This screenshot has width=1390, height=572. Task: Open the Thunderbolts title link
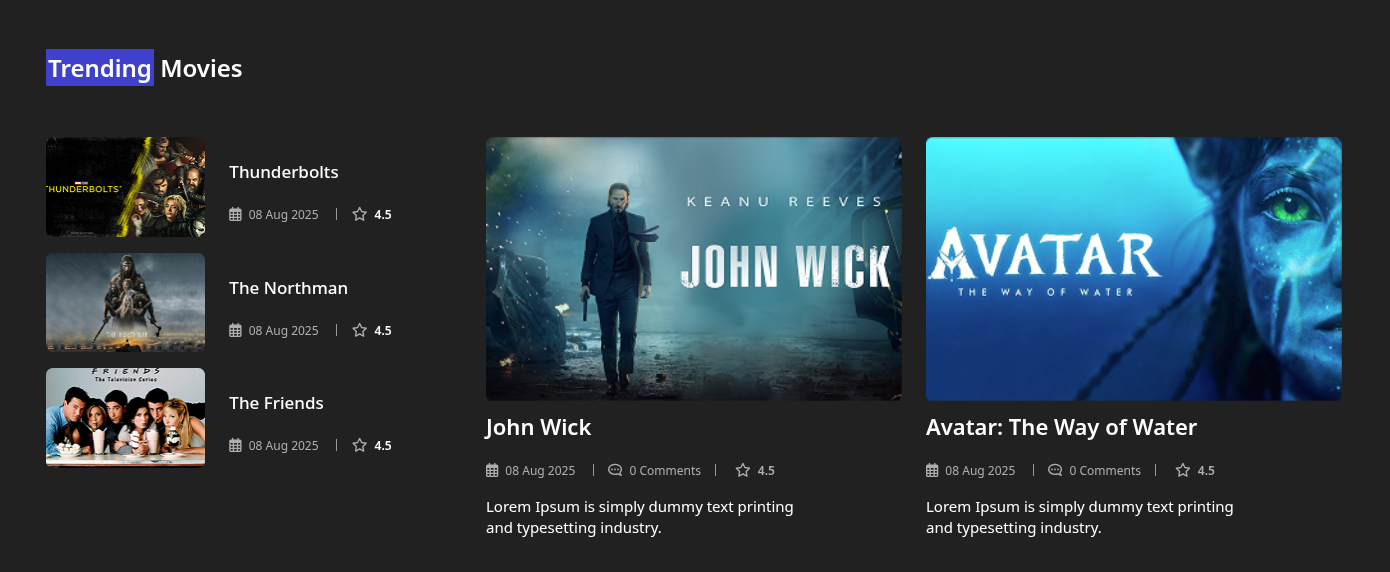[284, 172]
